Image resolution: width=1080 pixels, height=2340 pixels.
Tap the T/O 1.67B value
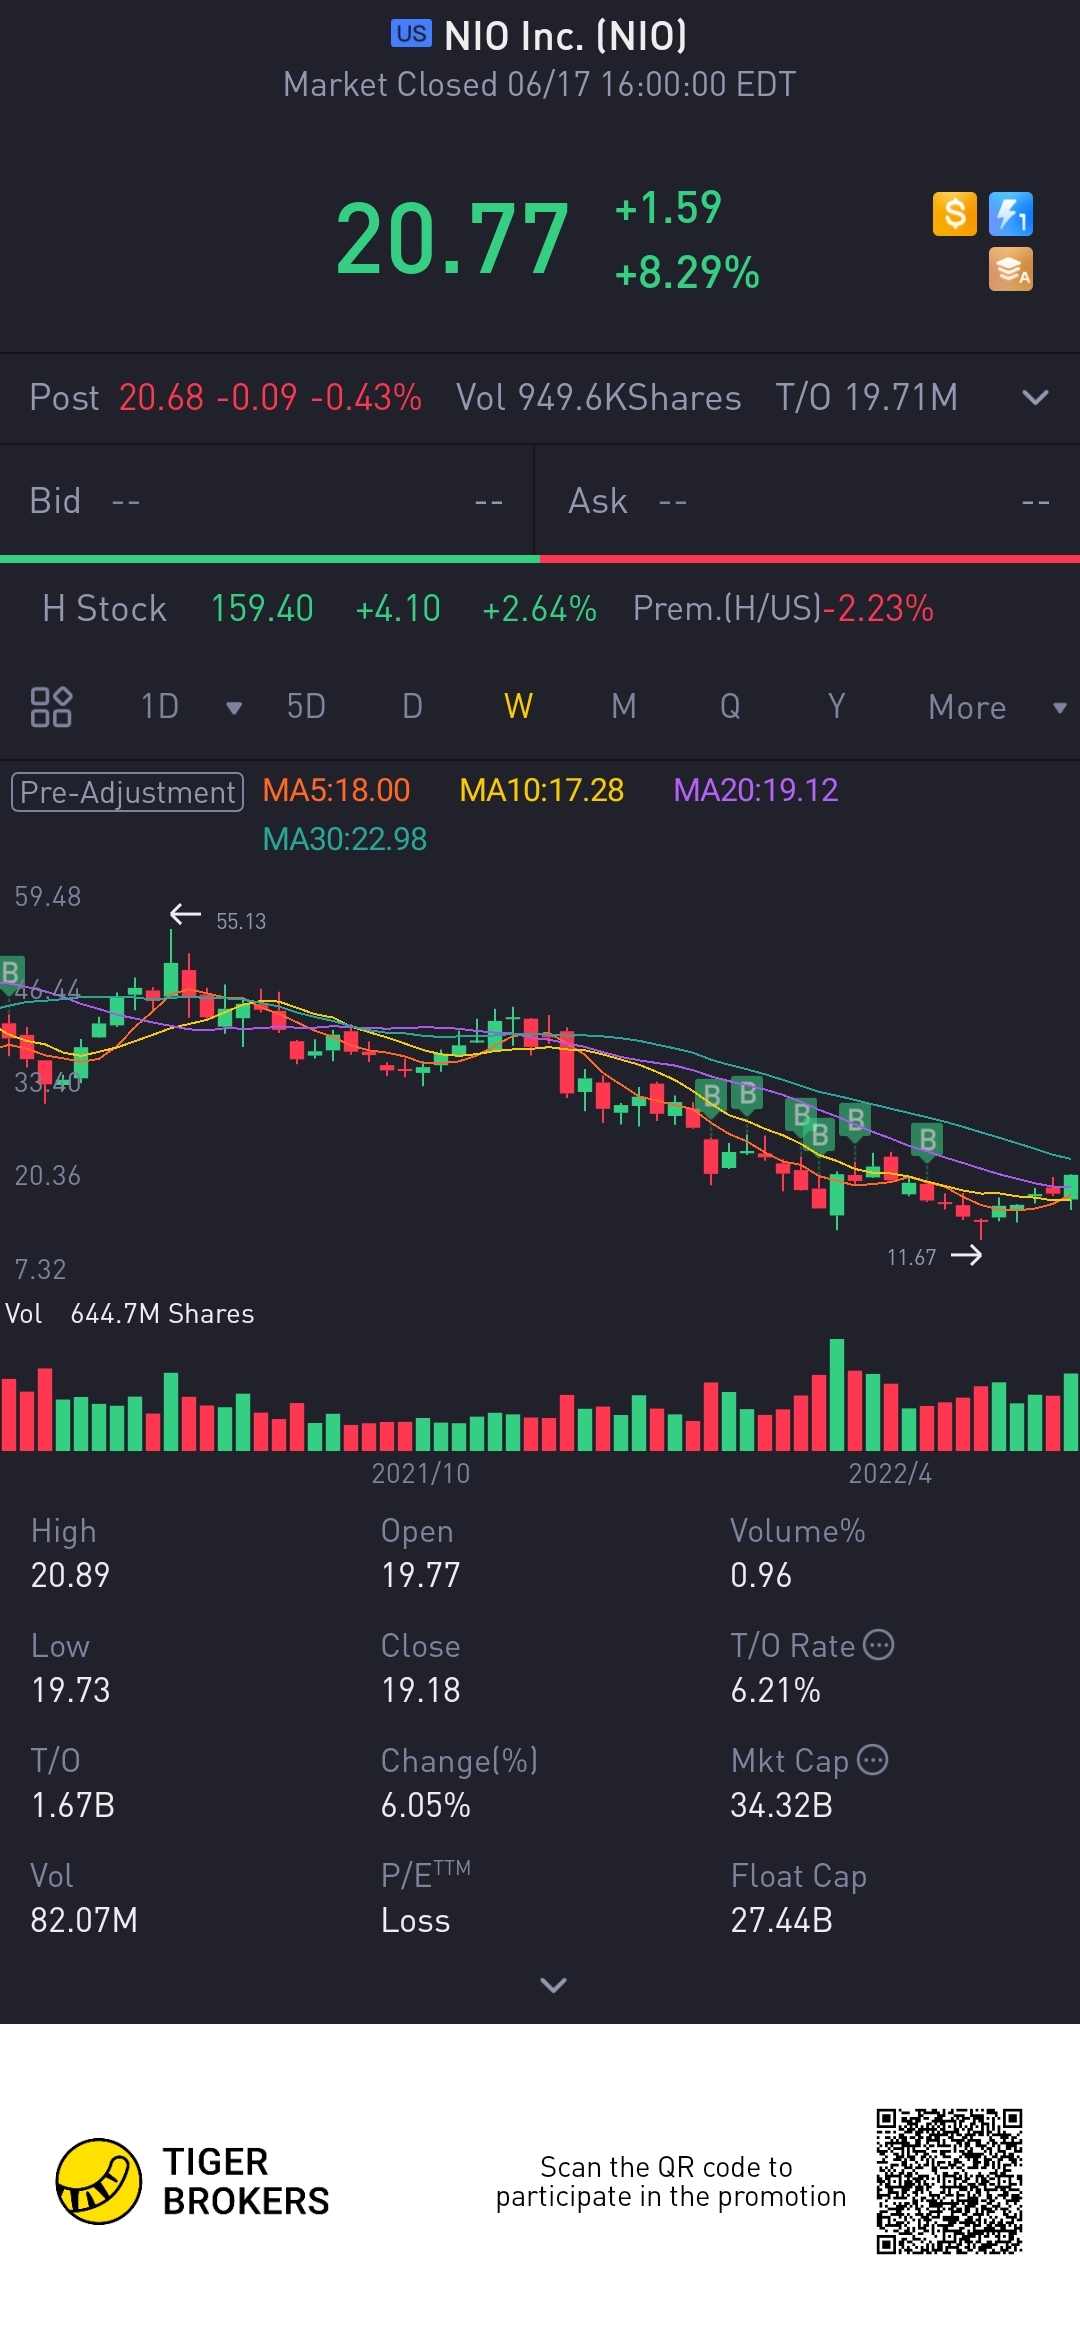coord(72,1805)
